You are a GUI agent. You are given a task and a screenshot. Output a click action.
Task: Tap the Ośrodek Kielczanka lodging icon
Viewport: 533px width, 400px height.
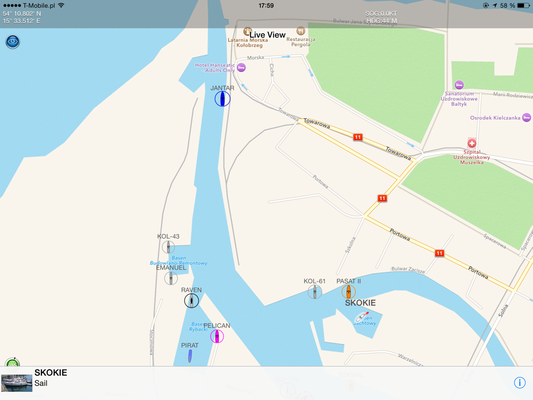coord(527,118)
